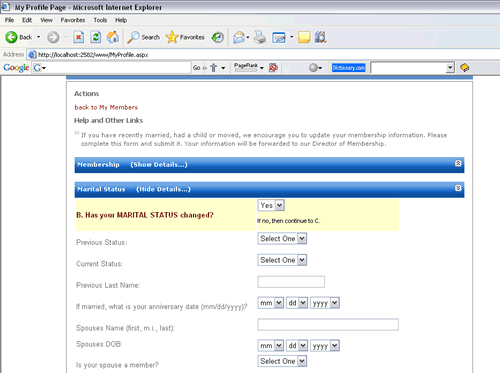Open the Dictionary.com search box dropdown
500x373 pixels.
(450, 68)
